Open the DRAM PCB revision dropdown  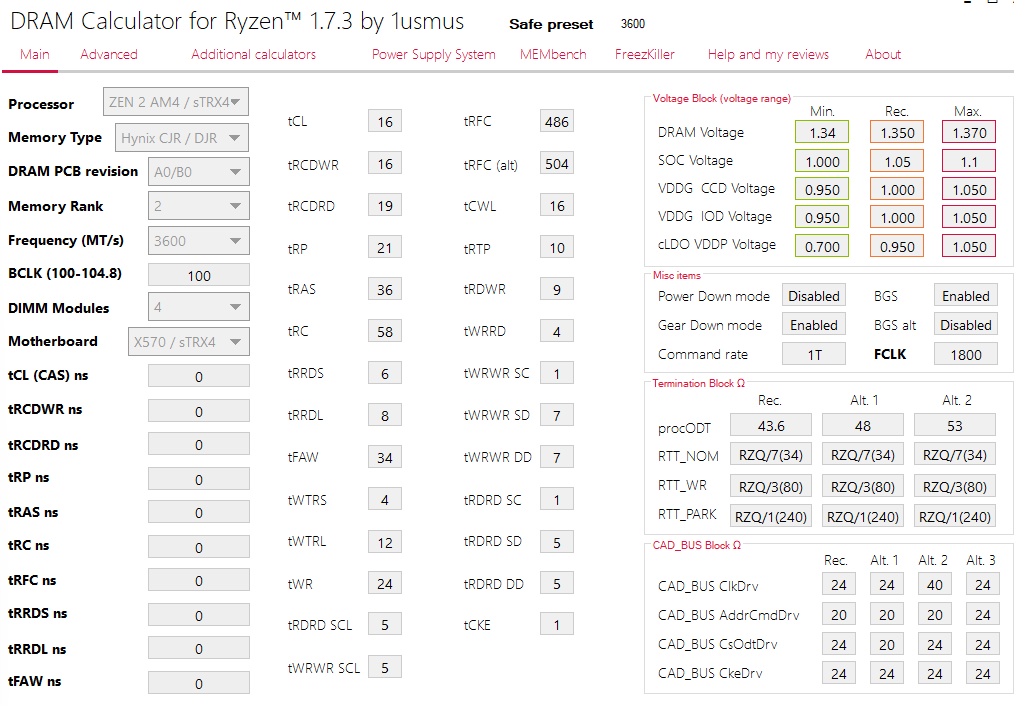coord(199,172)
